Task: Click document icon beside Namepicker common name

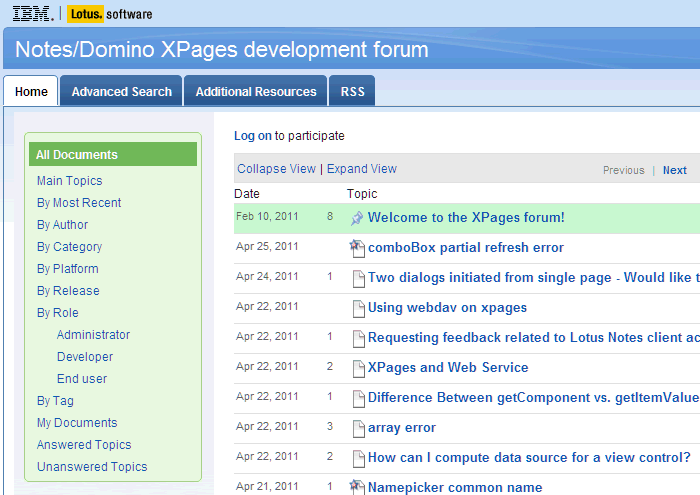Action: pyautogui.click(x=357, y=487)
